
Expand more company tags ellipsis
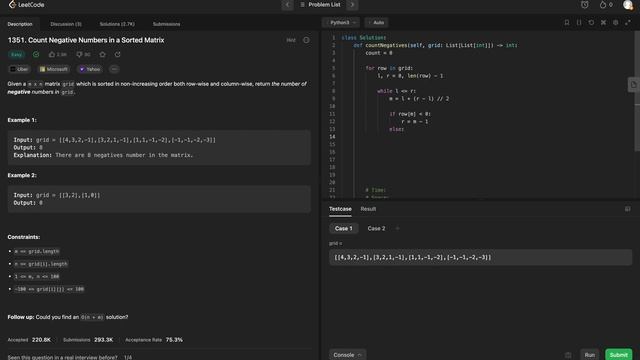[114, 69]
